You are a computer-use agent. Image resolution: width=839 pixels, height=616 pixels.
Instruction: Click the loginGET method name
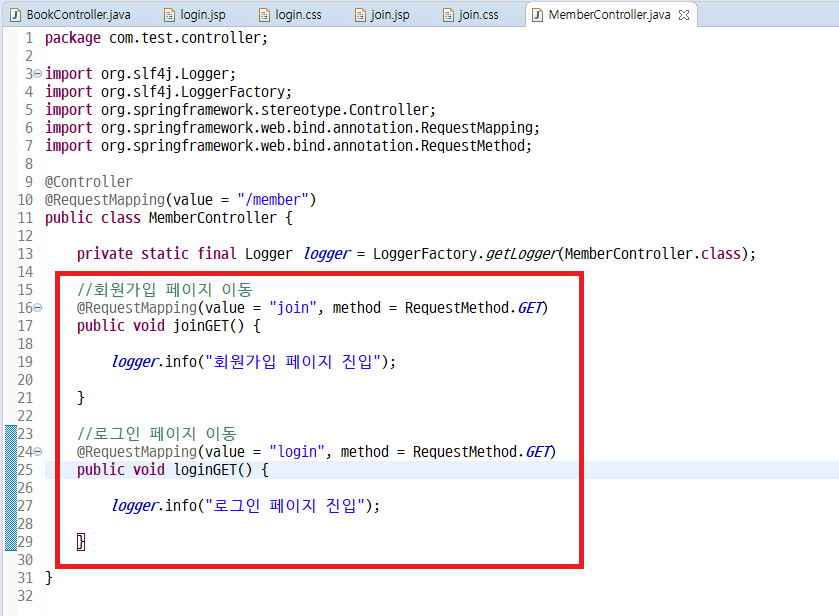pyautogui.click(x=205, y=469)
